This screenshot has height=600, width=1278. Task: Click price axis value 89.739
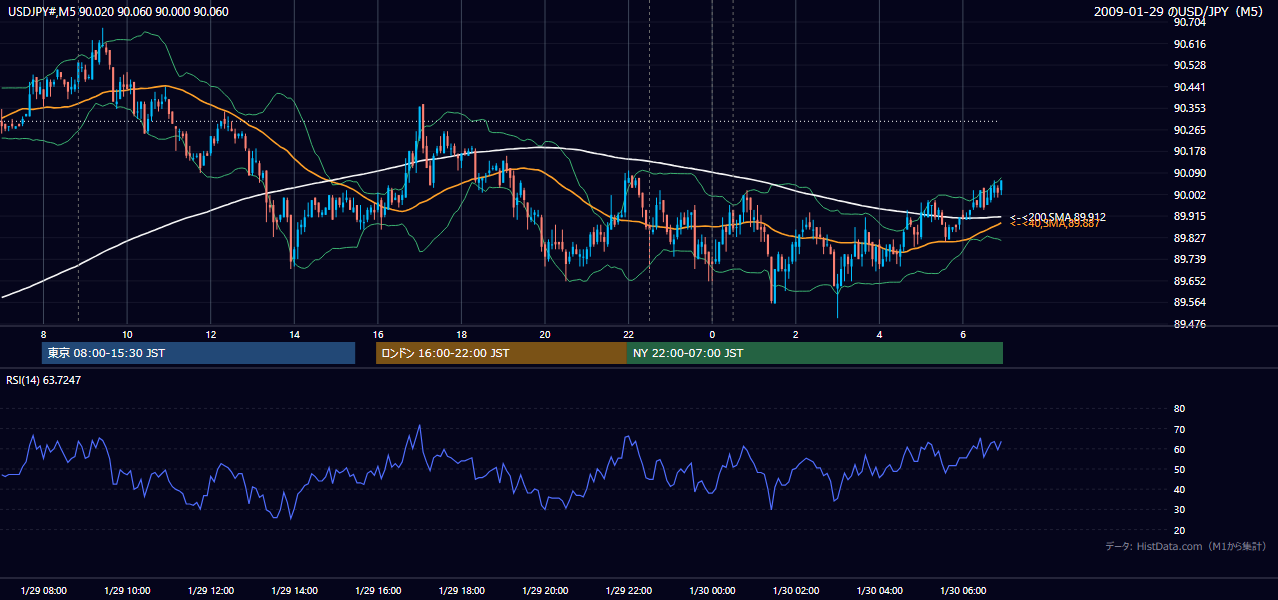pyautogui.click(x=1190, y=259)
